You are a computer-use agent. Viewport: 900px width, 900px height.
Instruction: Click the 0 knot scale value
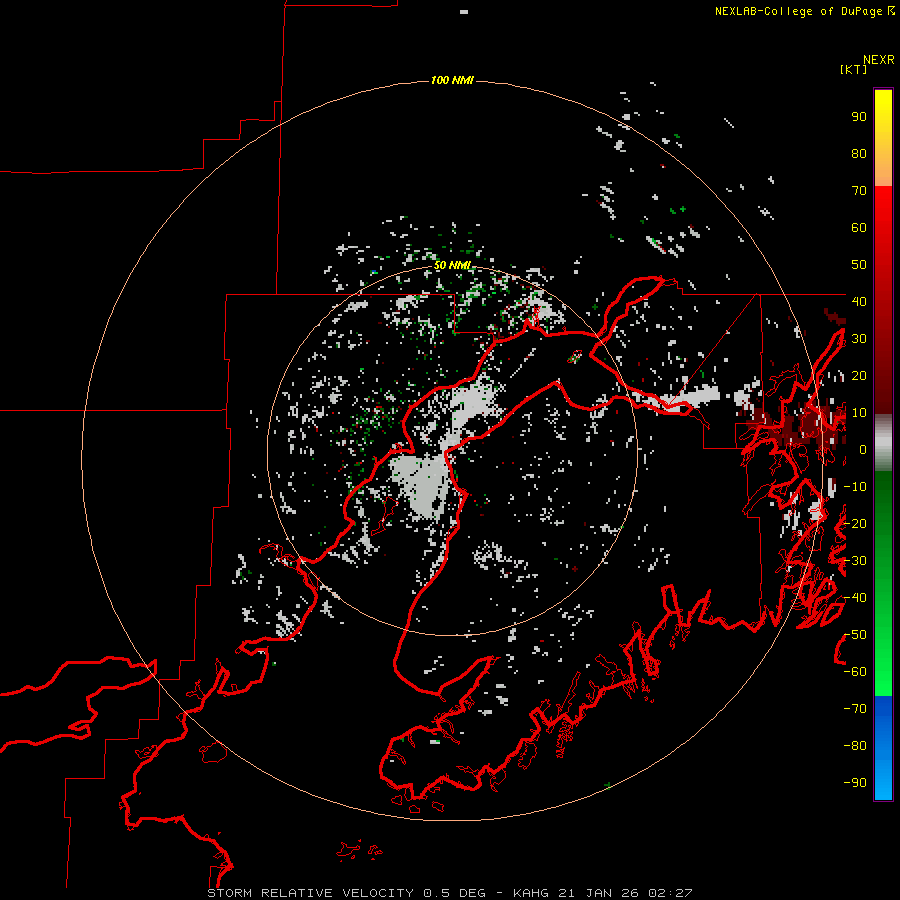(x=862, y=449)
